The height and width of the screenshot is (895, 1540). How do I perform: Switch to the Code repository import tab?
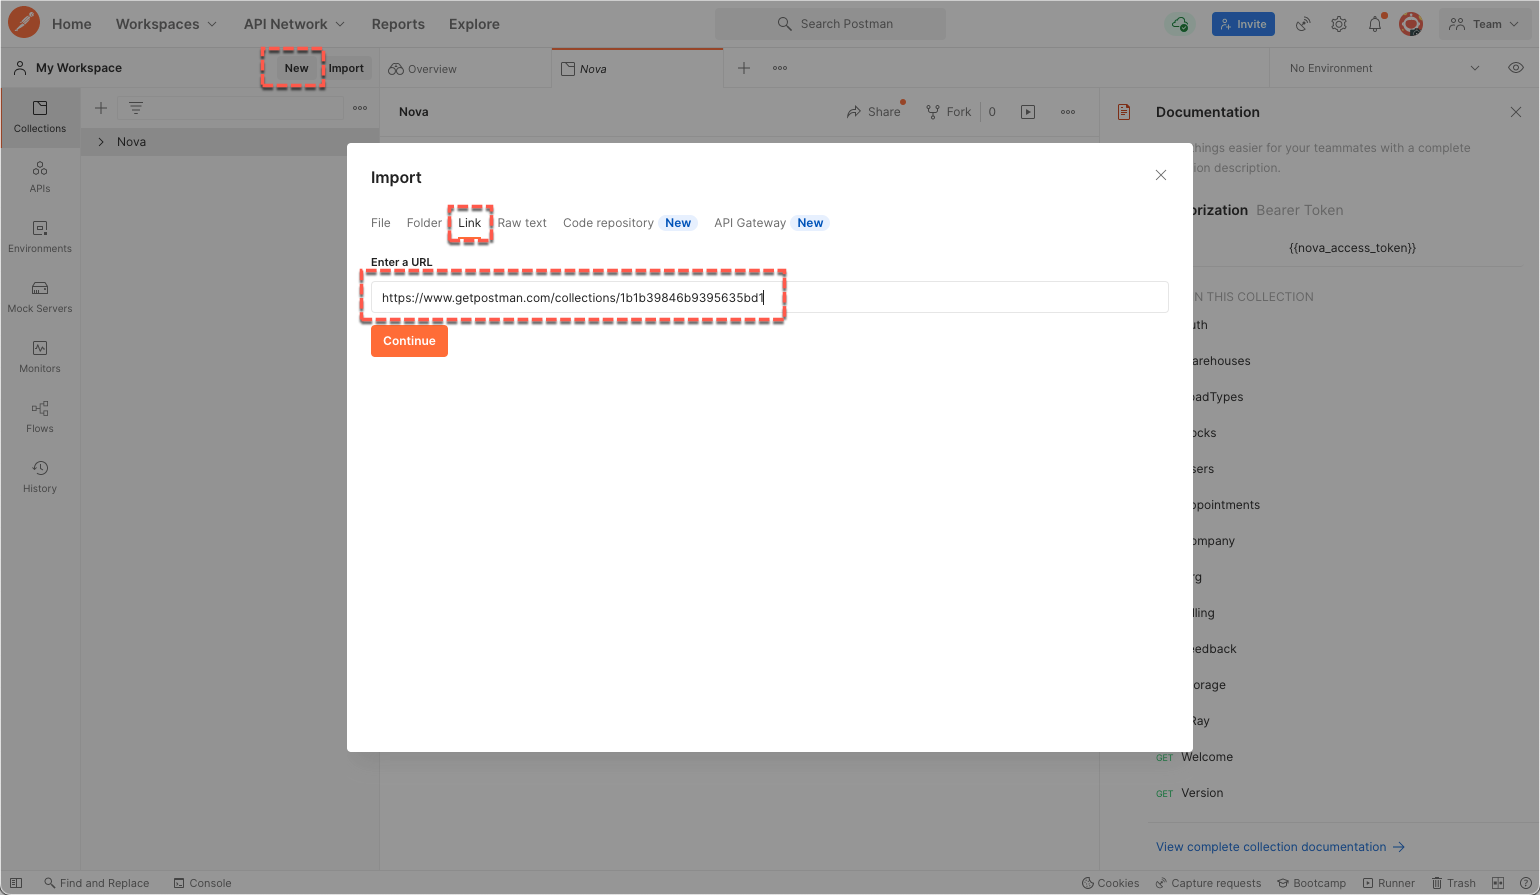[630, 223]
